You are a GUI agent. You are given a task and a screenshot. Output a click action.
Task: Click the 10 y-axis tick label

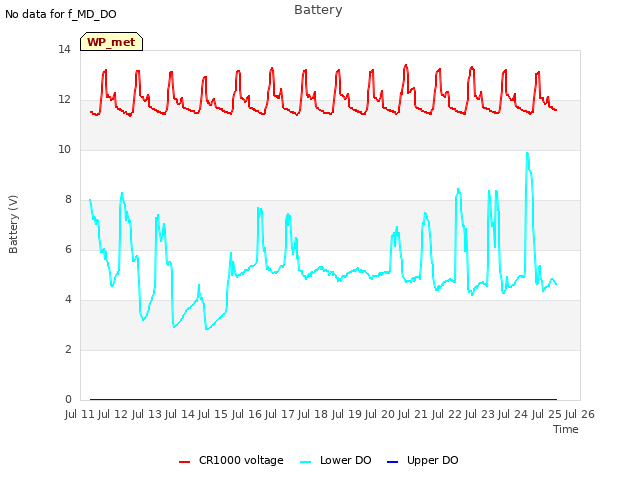click(x=64, y=150)
